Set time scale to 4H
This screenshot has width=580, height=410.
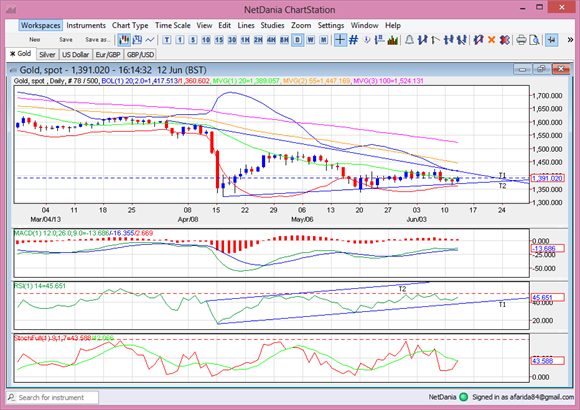pyautogui.click(x=271, y=40)
